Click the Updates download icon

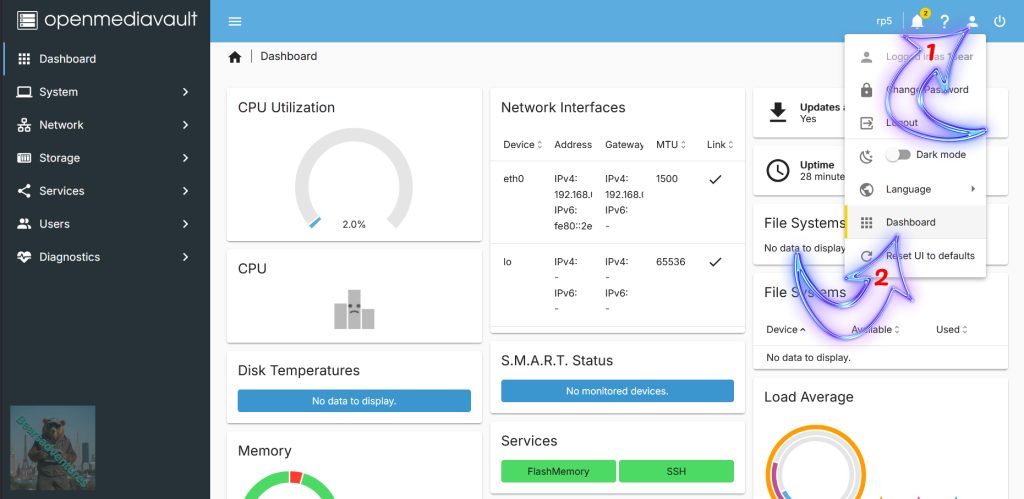pos(777,112)
